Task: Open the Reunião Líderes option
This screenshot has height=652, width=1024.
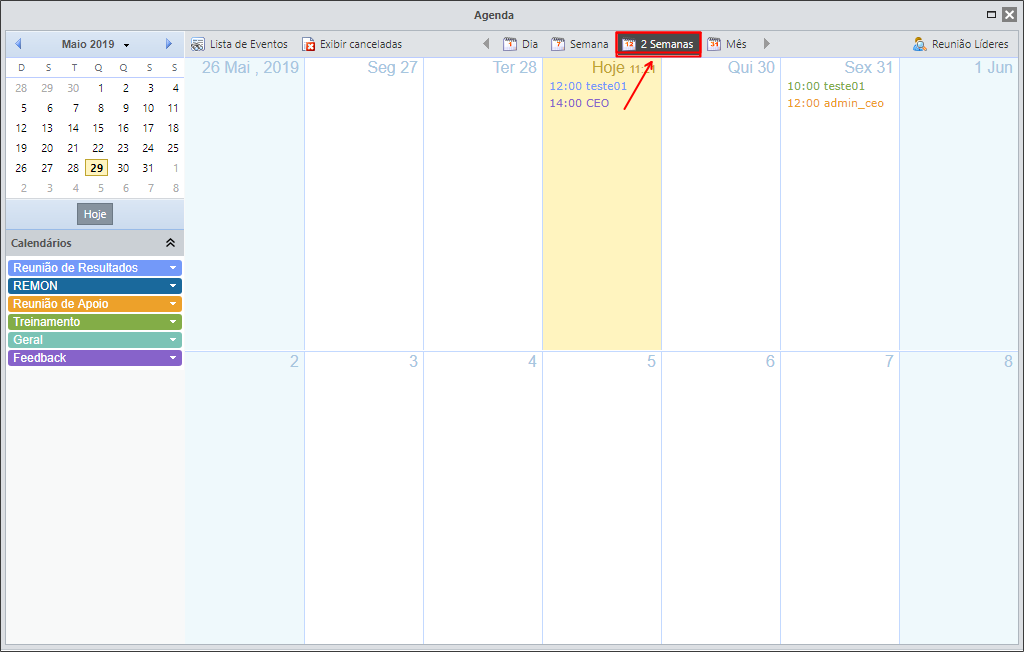Action: (961, 44)
